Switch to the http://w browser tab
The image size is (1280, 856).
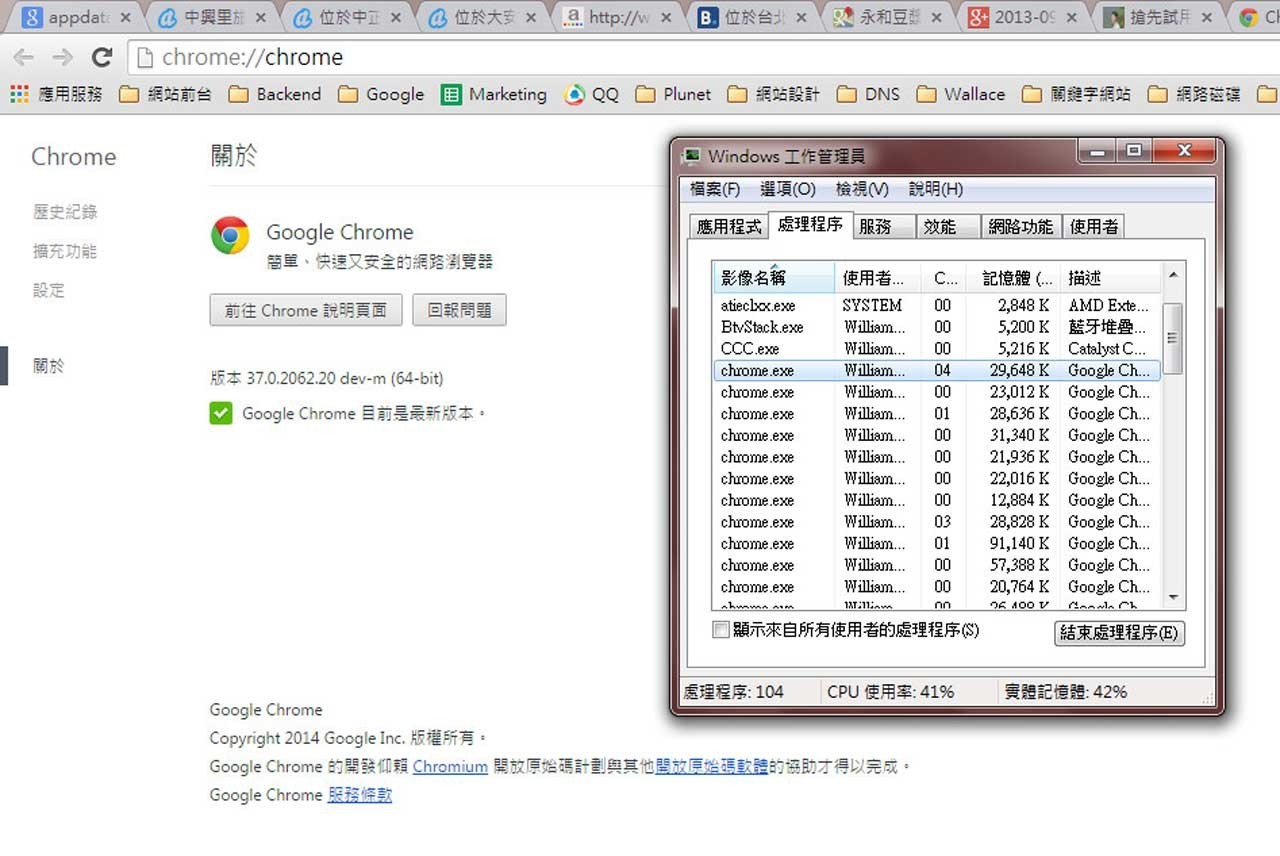pyautogui.click(x=618, y=17)
